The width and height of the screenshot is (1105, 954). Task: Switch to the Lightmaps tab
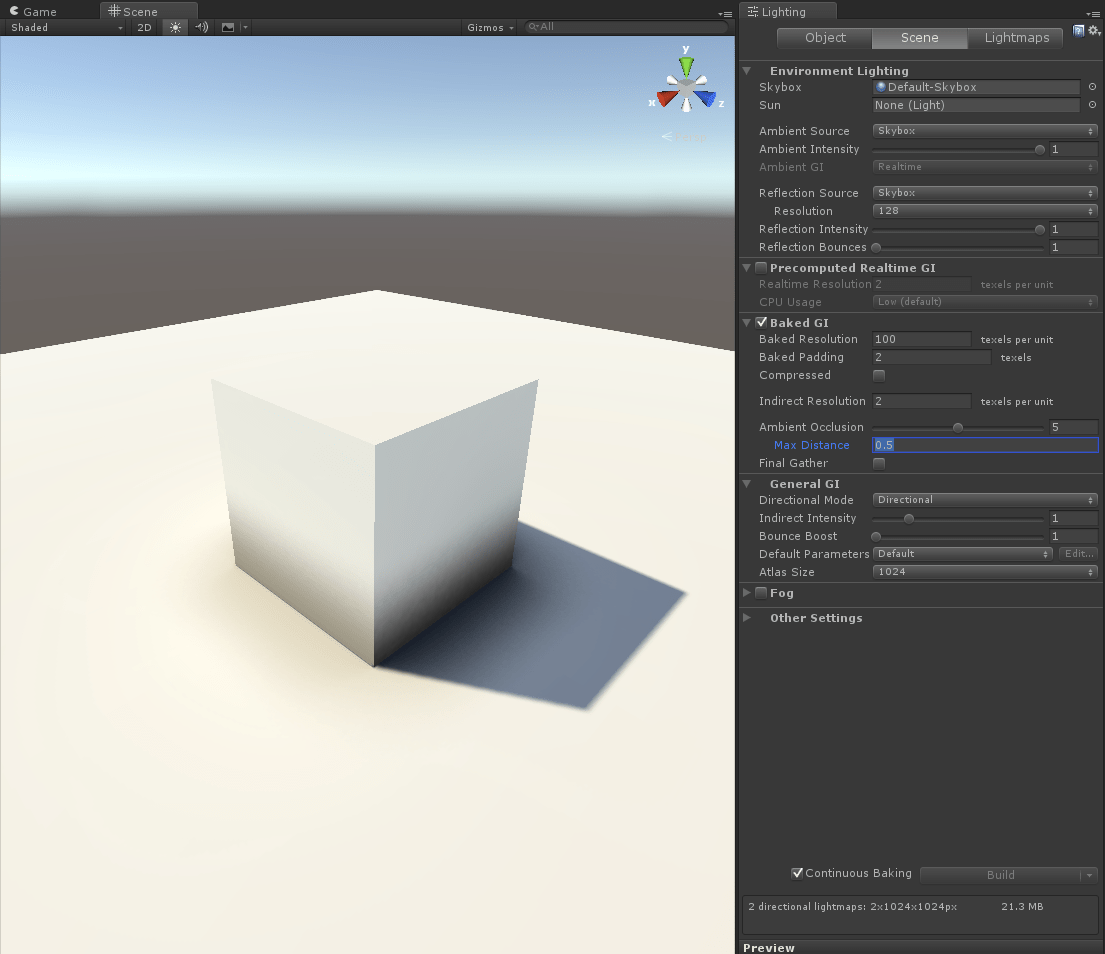pyautogui.click(x=1015, y=37)
